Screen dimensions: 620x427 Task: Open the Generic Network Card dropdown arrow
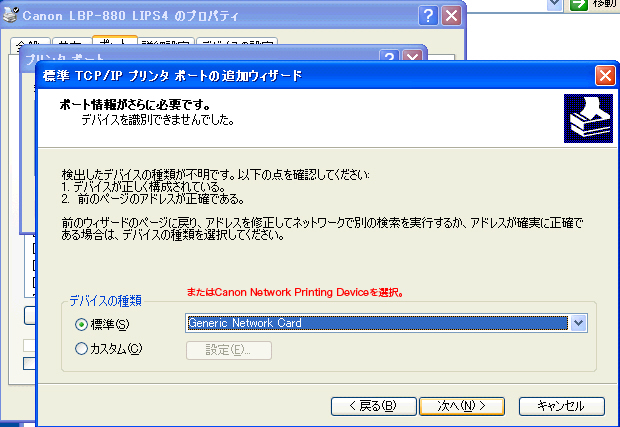[x=578, y=323]
